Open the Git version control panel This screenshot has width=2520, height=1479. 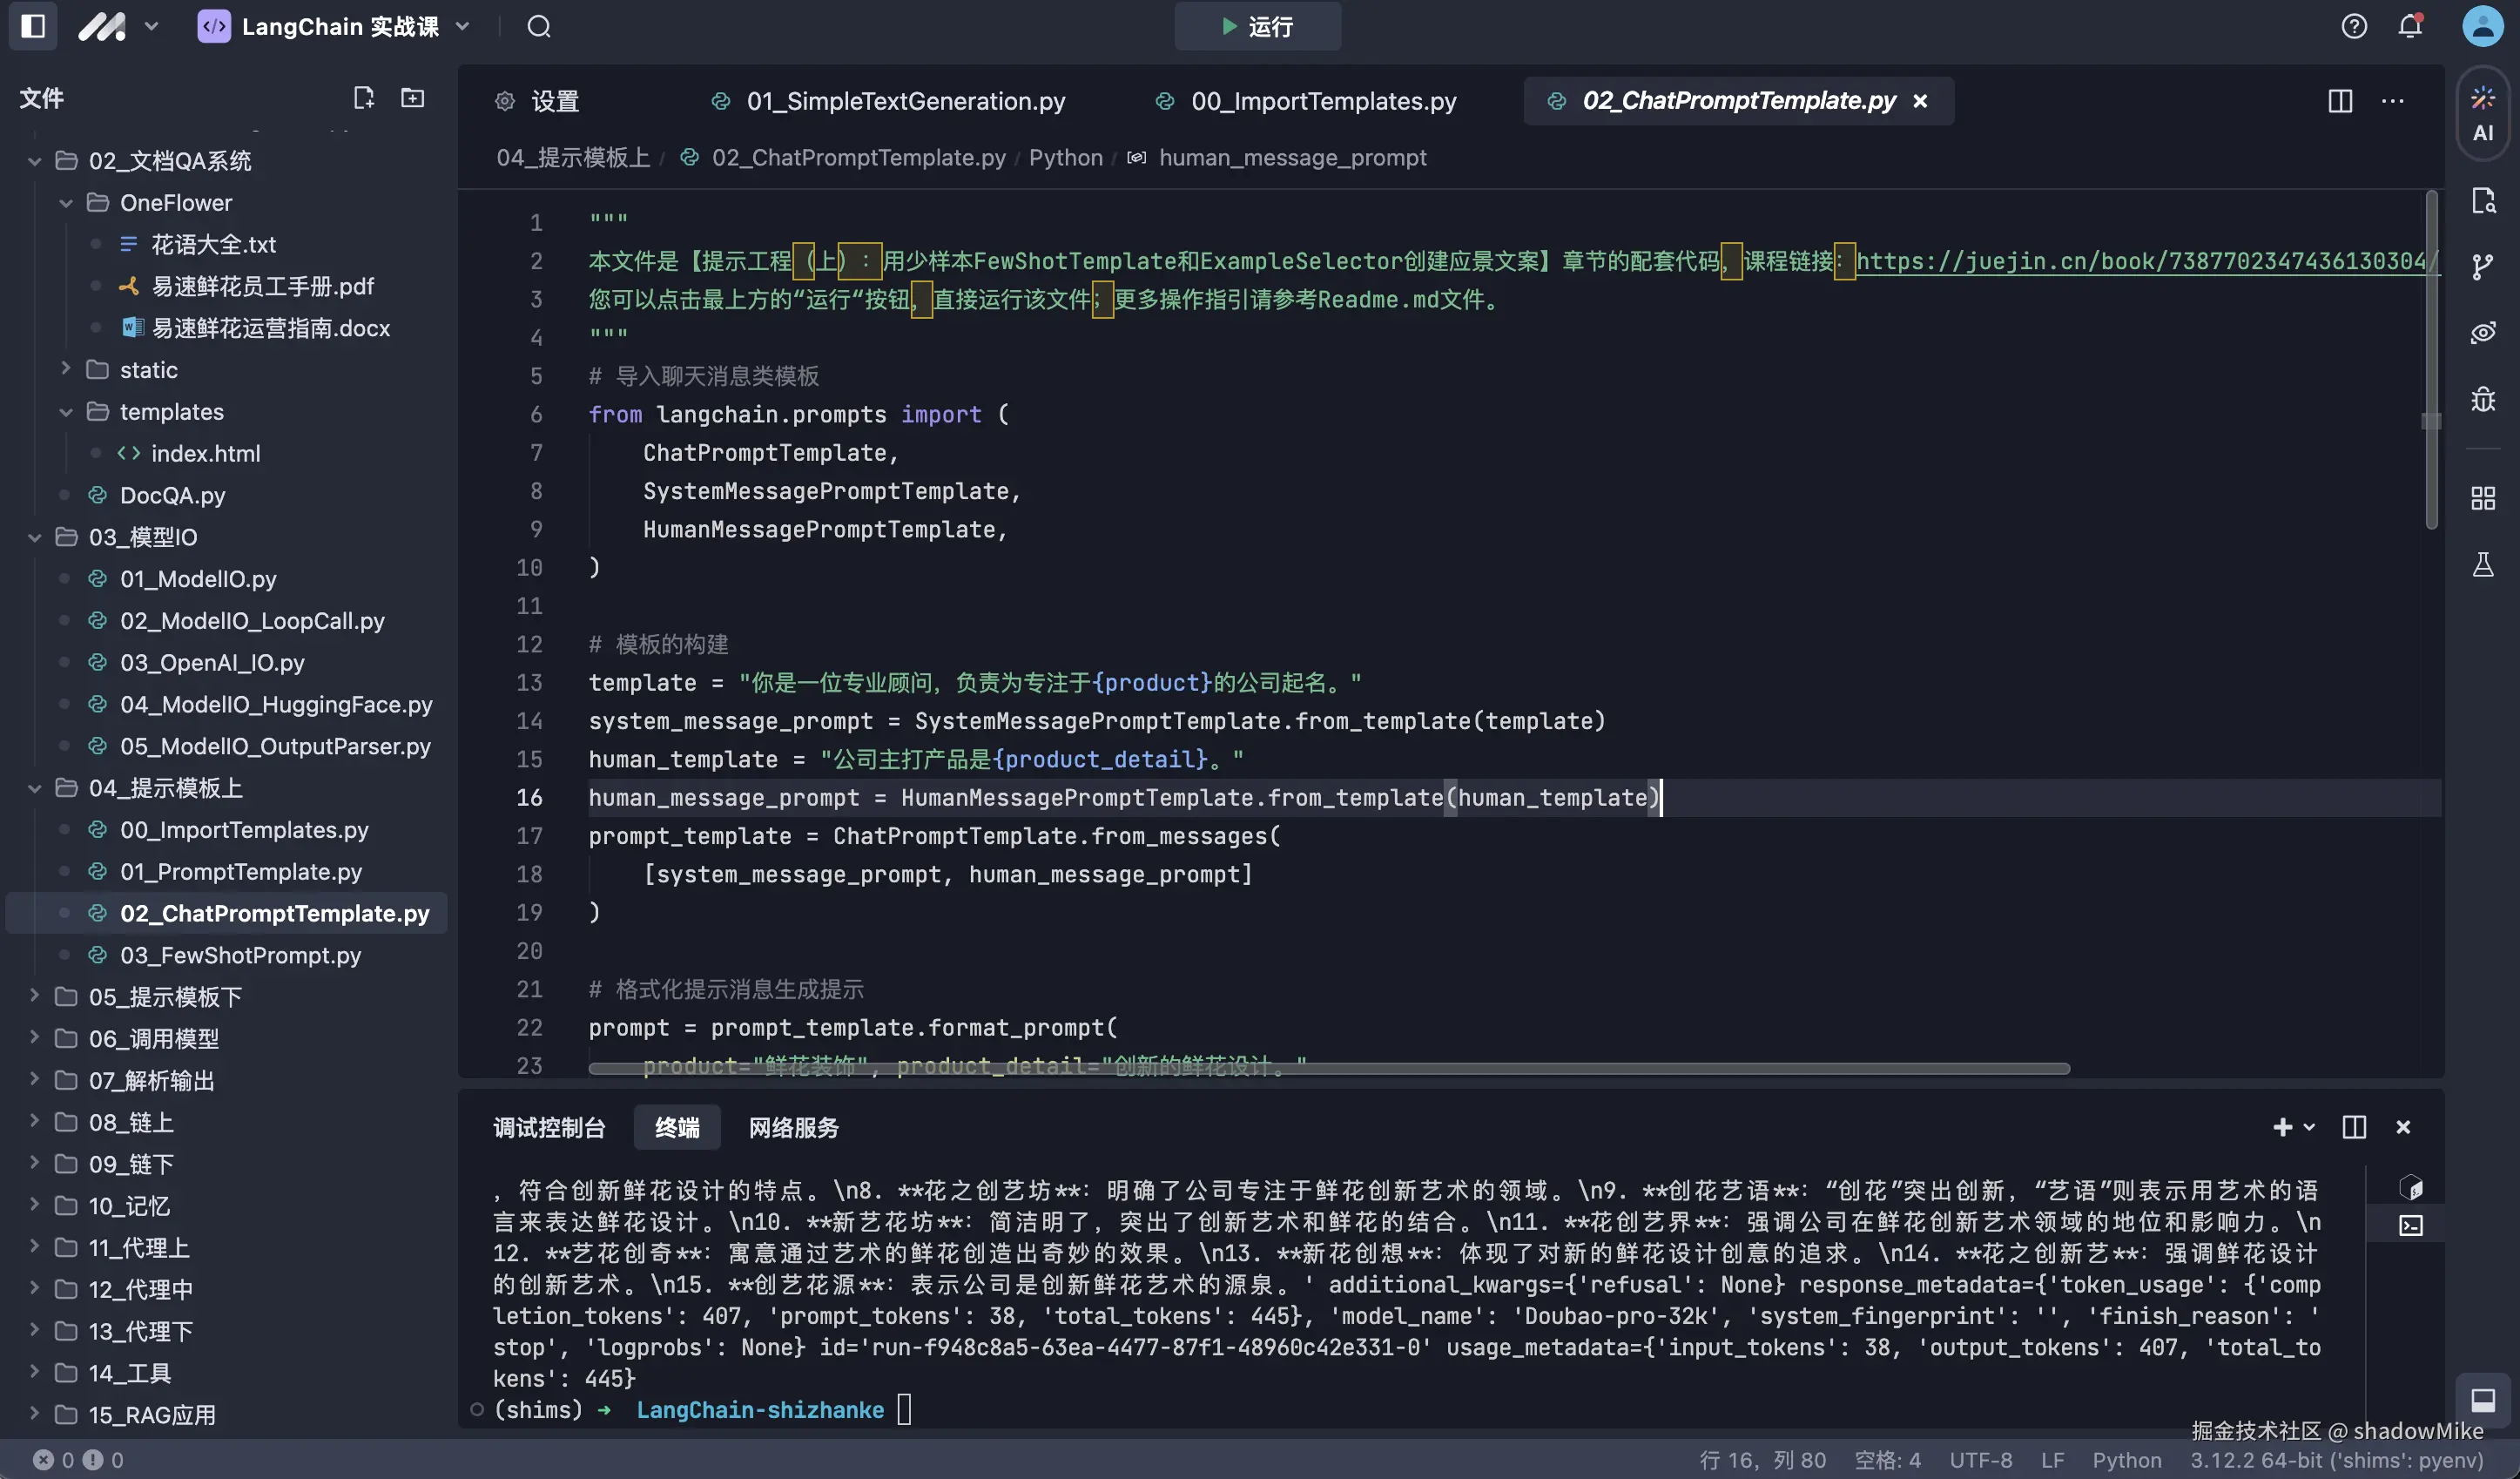tap(2484, 265)
